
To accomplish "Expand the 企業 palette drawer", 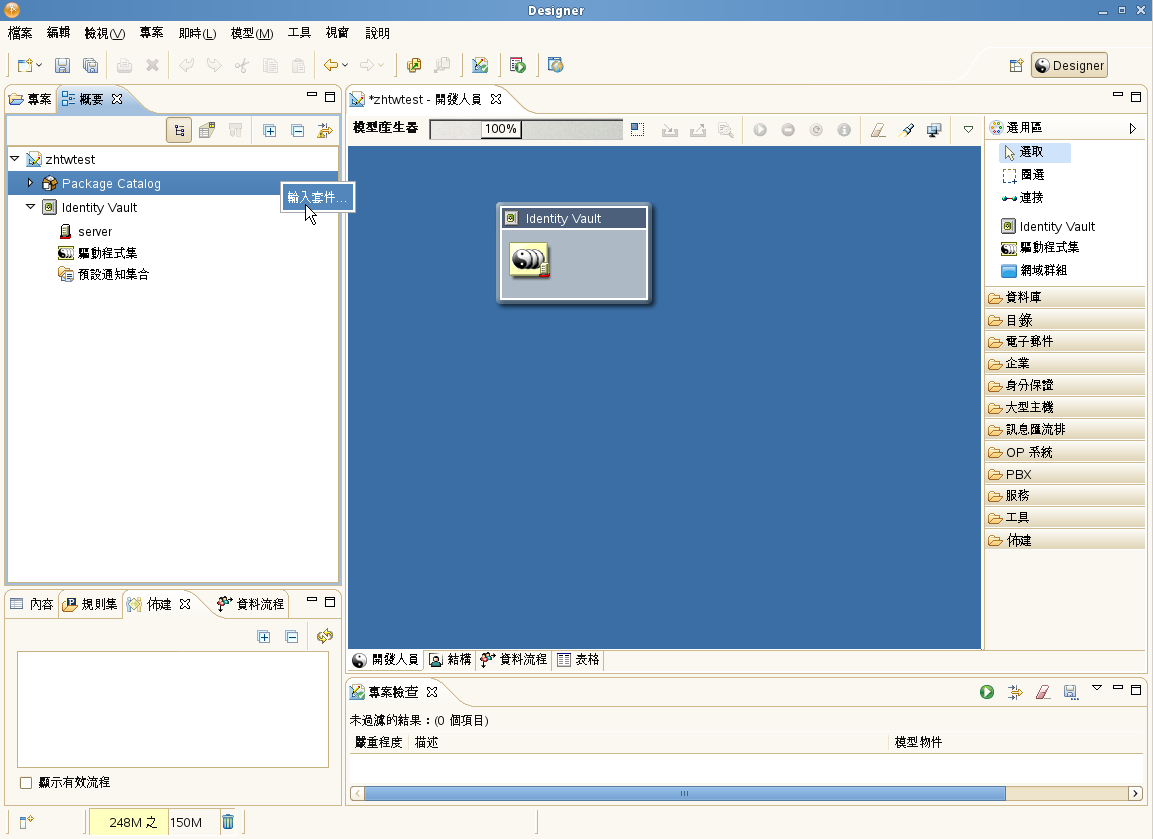I will pos(1065,363).
